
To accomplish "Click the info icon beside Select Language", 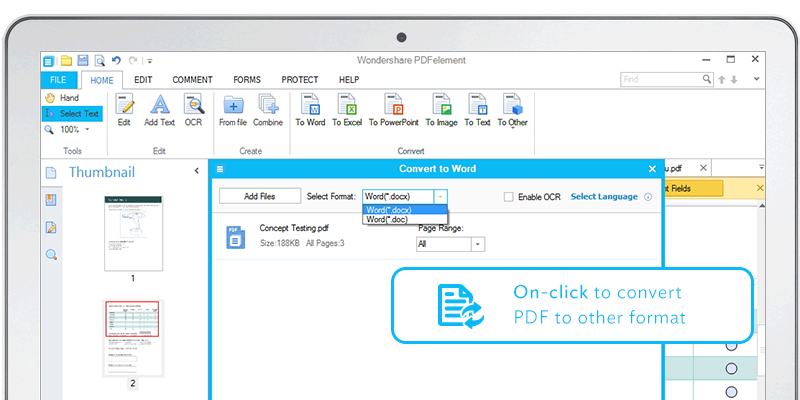I will (648, 197).
